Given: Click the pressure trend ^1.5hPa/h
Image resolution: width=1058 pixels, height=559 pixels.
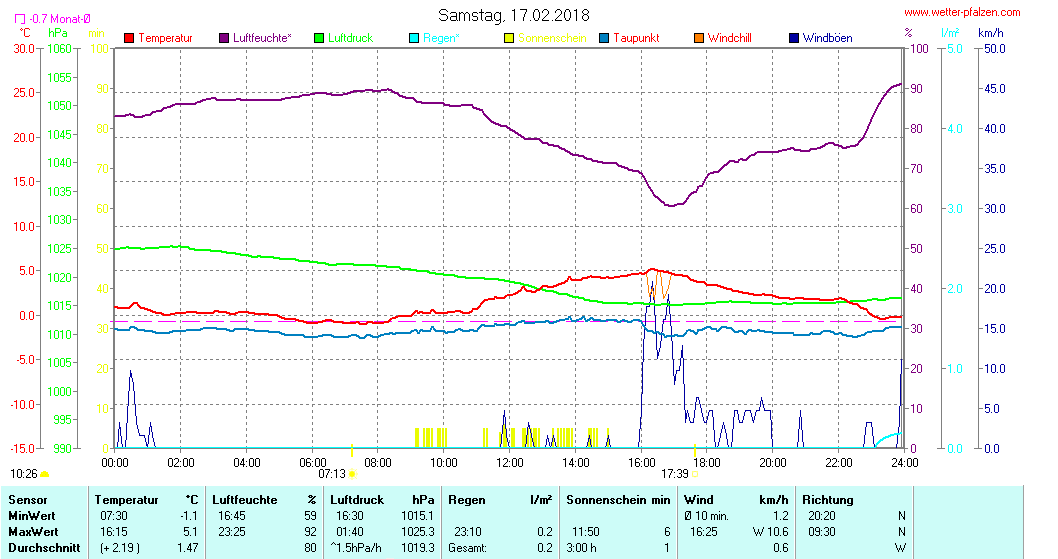Looking at the screenshot, I should click(356, 548).
